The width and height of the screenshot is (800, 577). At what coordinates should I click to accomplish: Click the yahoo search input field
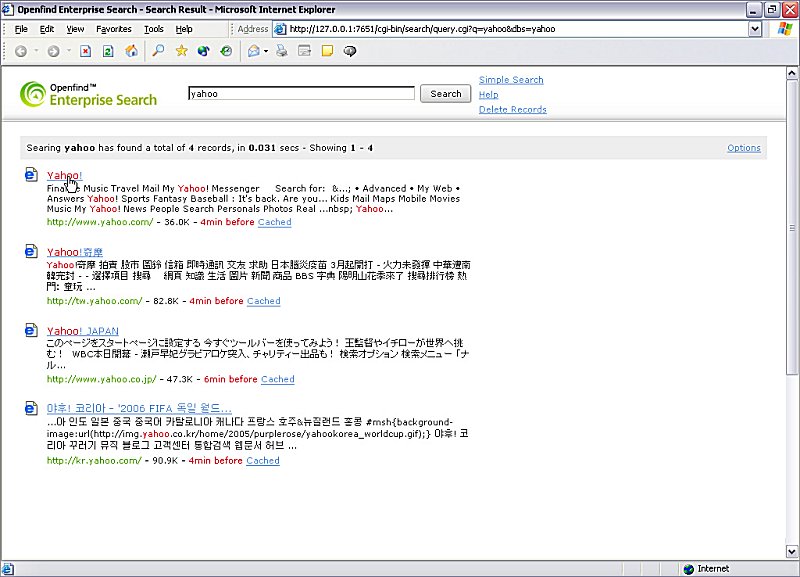(x=302, y=94)
